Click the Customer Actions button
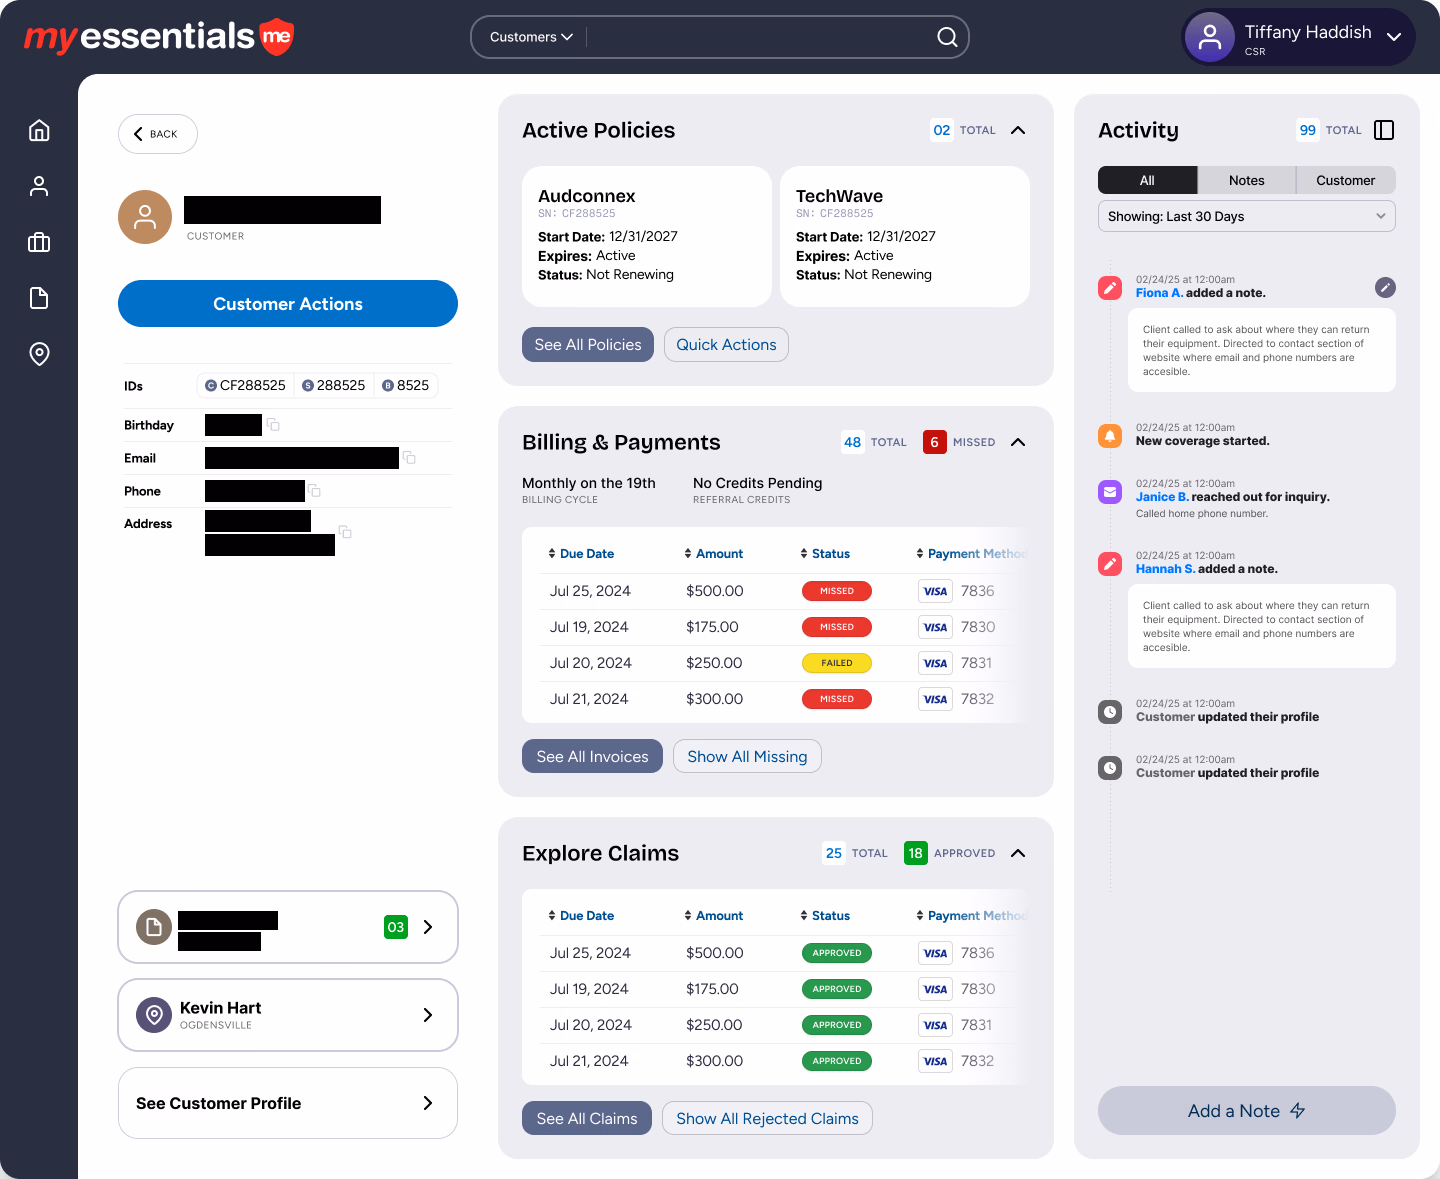Viewport: 1440px width, 1179px height. pyautogui.click(x=288, y=304)
